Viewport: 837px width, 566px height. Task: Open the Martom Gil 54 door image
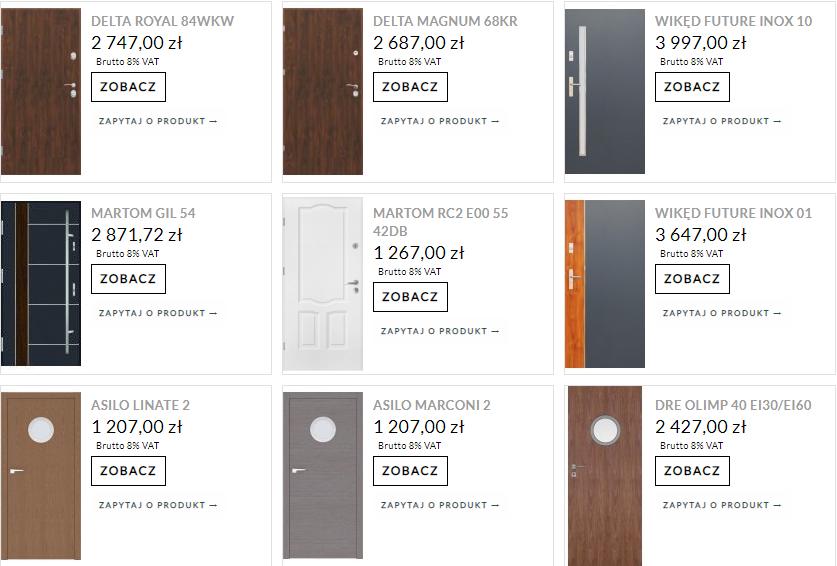click(x=41, y=284)
